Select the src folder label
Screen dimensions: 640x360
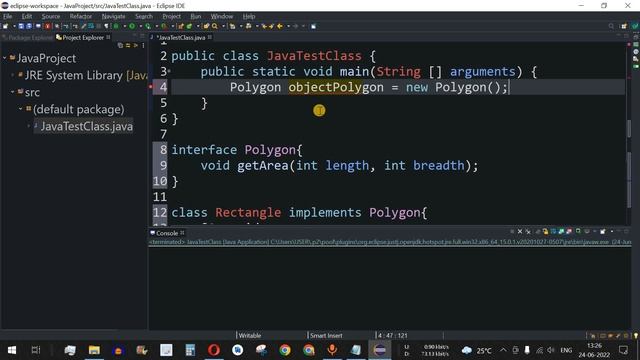32,93
